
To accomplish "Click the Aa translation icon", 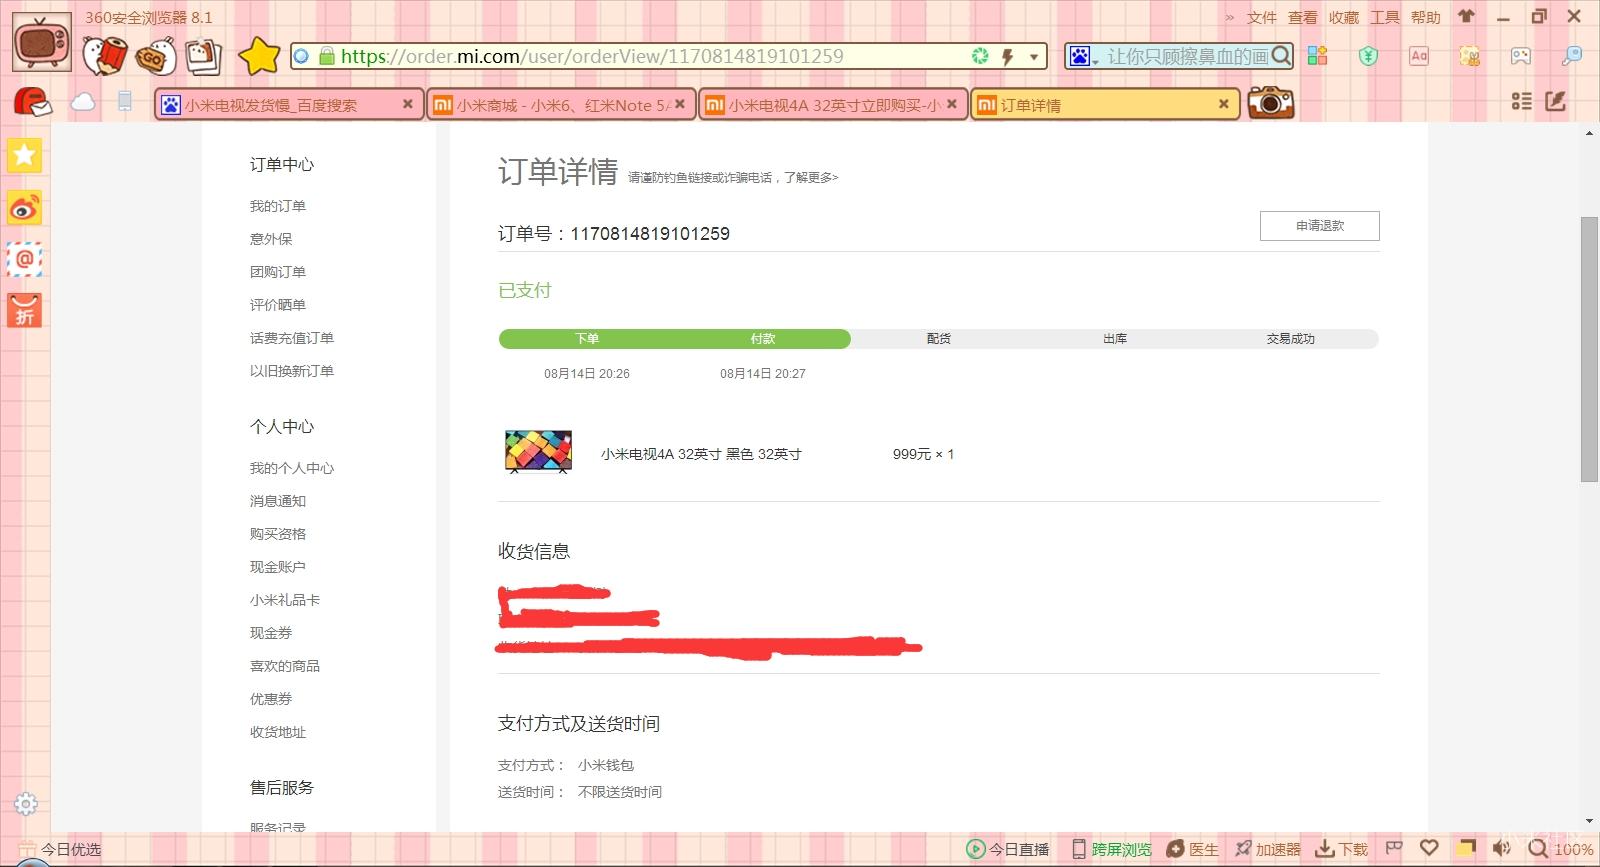I will point(1419,56).
